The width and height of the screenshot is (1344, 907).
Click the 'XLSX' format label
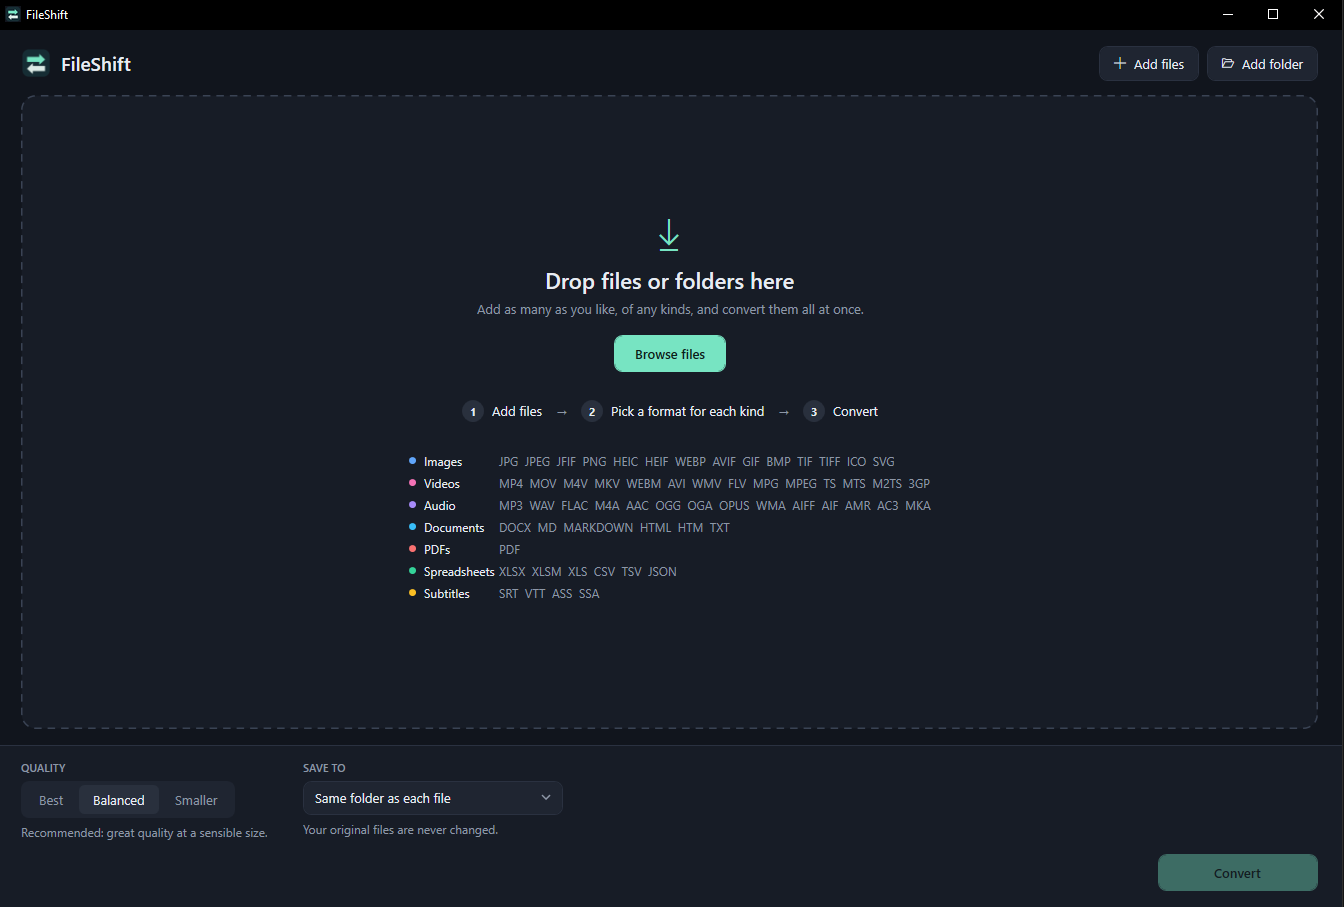pyautogui.click(x=512, y=572)
